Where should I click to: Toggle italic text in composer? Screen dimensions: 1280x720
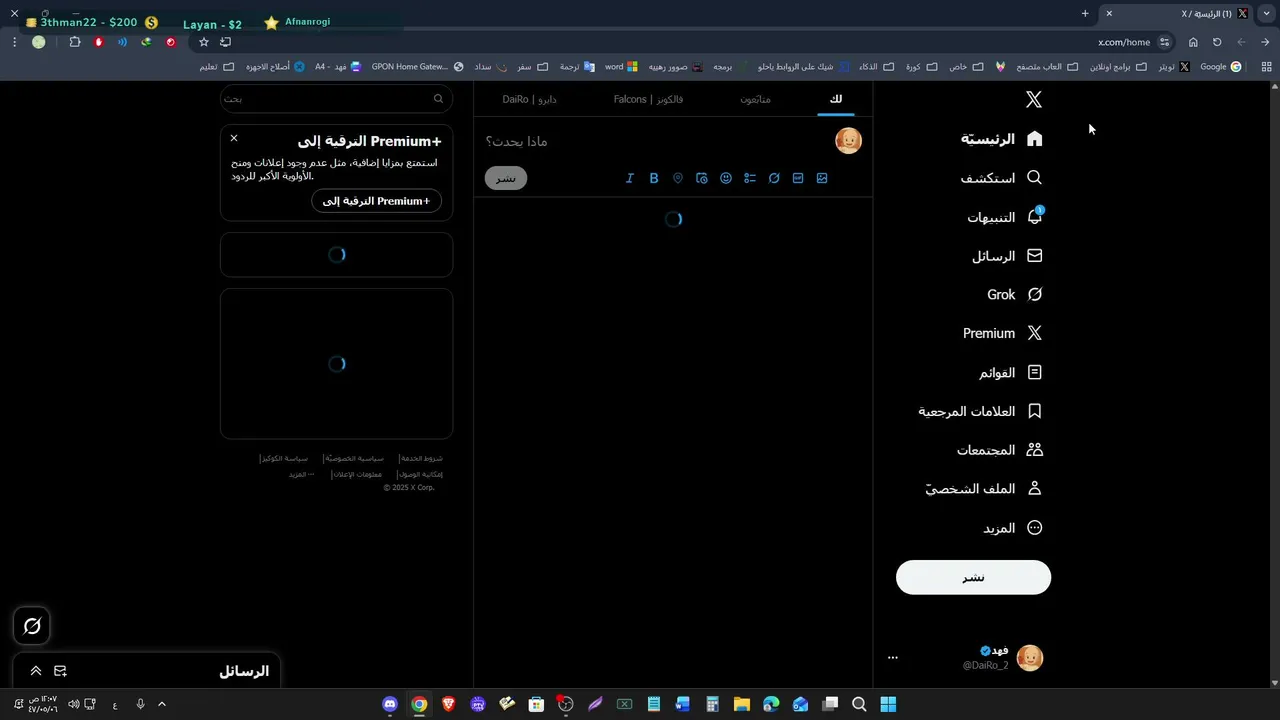[x=630, y=178]
